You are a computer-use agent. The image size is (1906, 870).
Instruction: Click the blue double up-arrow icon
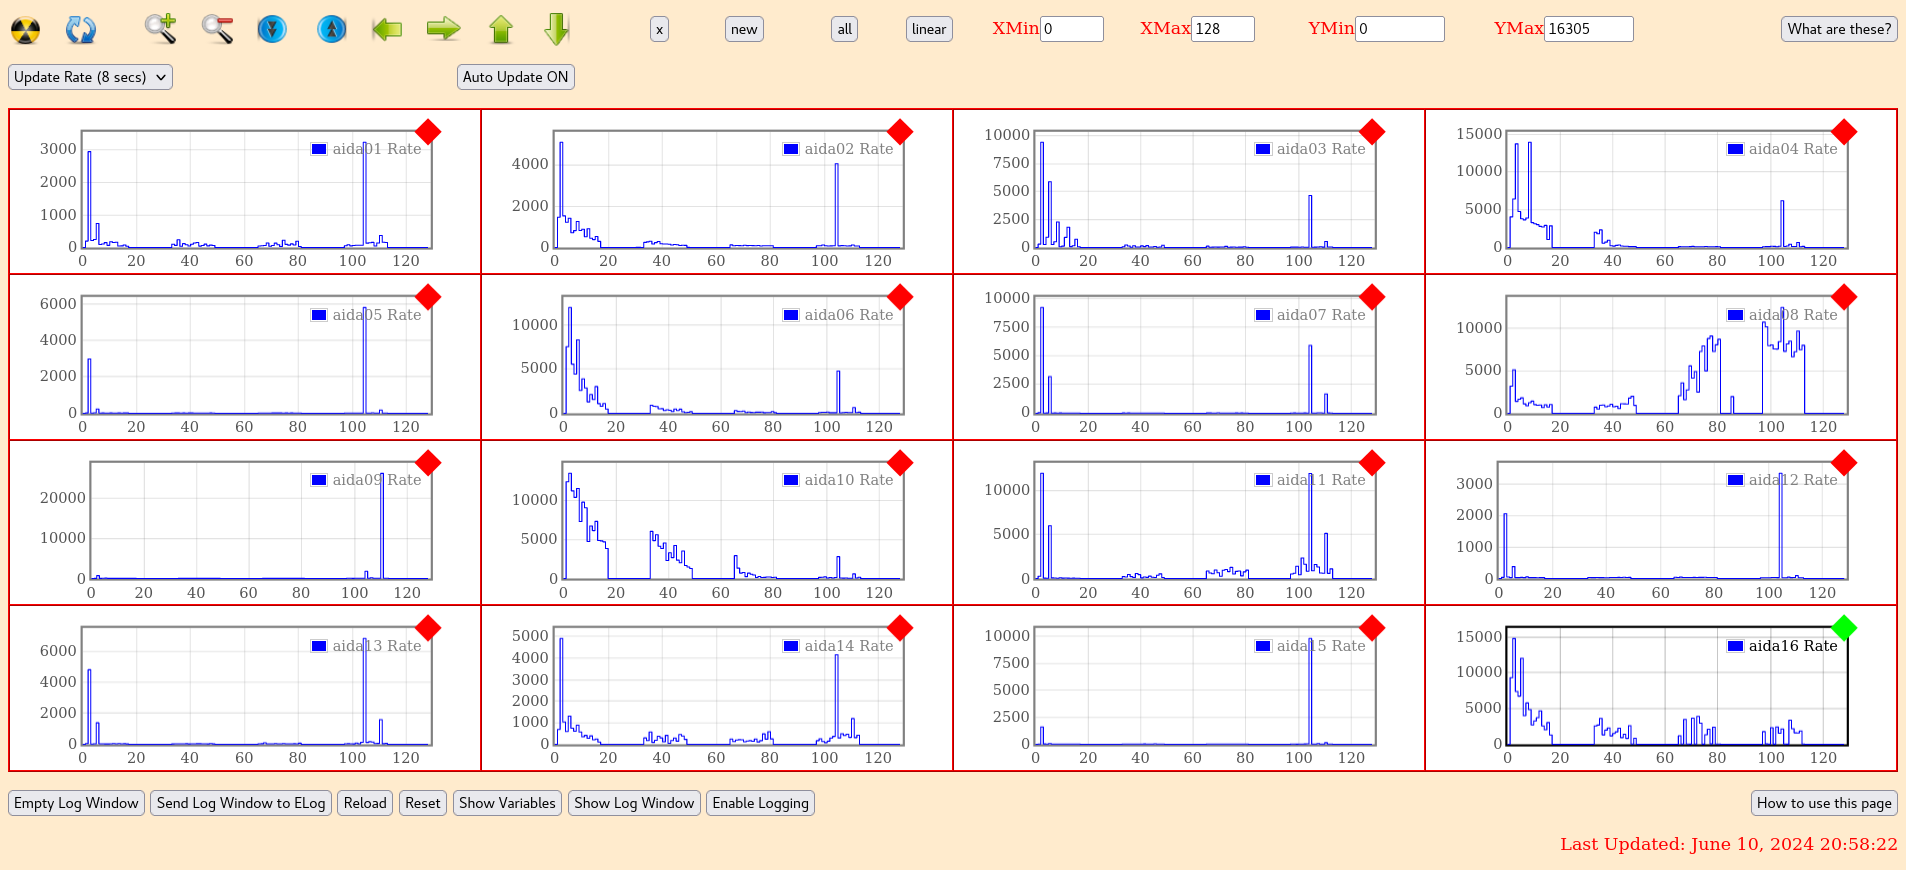[331, 29]
